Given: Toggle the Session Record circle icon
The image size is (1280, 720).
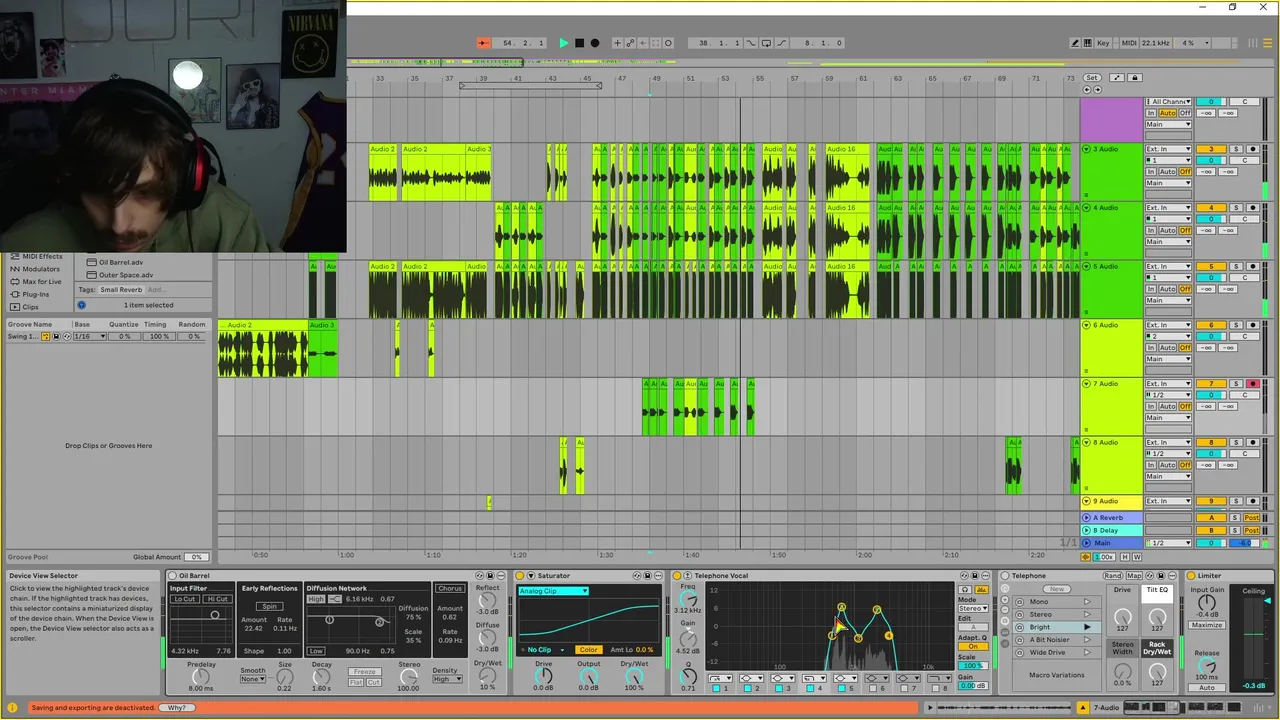Looking at the screenshot, I should (x=668, y=43).
